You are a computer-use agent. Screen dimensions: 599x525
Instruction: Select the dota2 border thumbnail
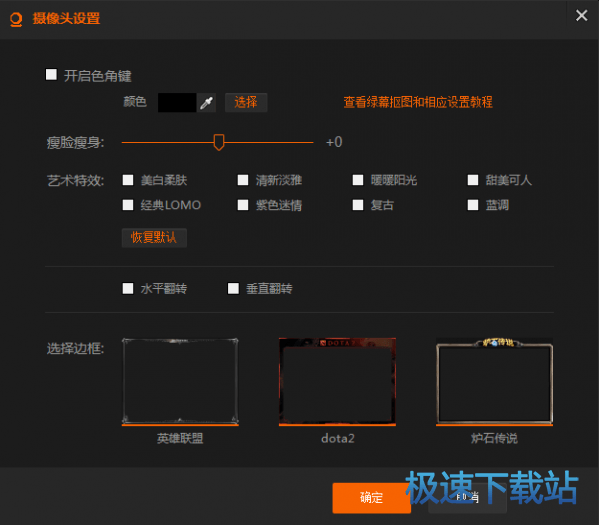point(337,382)
